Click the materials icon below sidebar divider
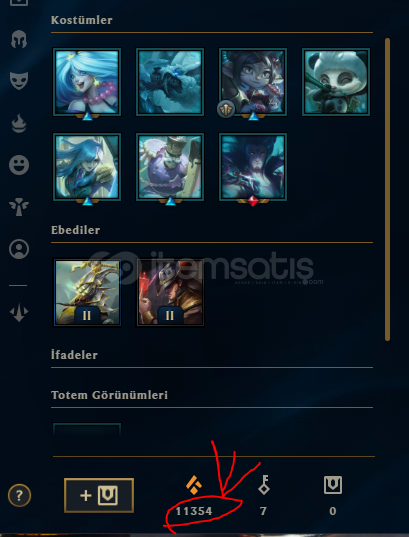Viewport: 409px width, 537px height. (x=19, y=312)
